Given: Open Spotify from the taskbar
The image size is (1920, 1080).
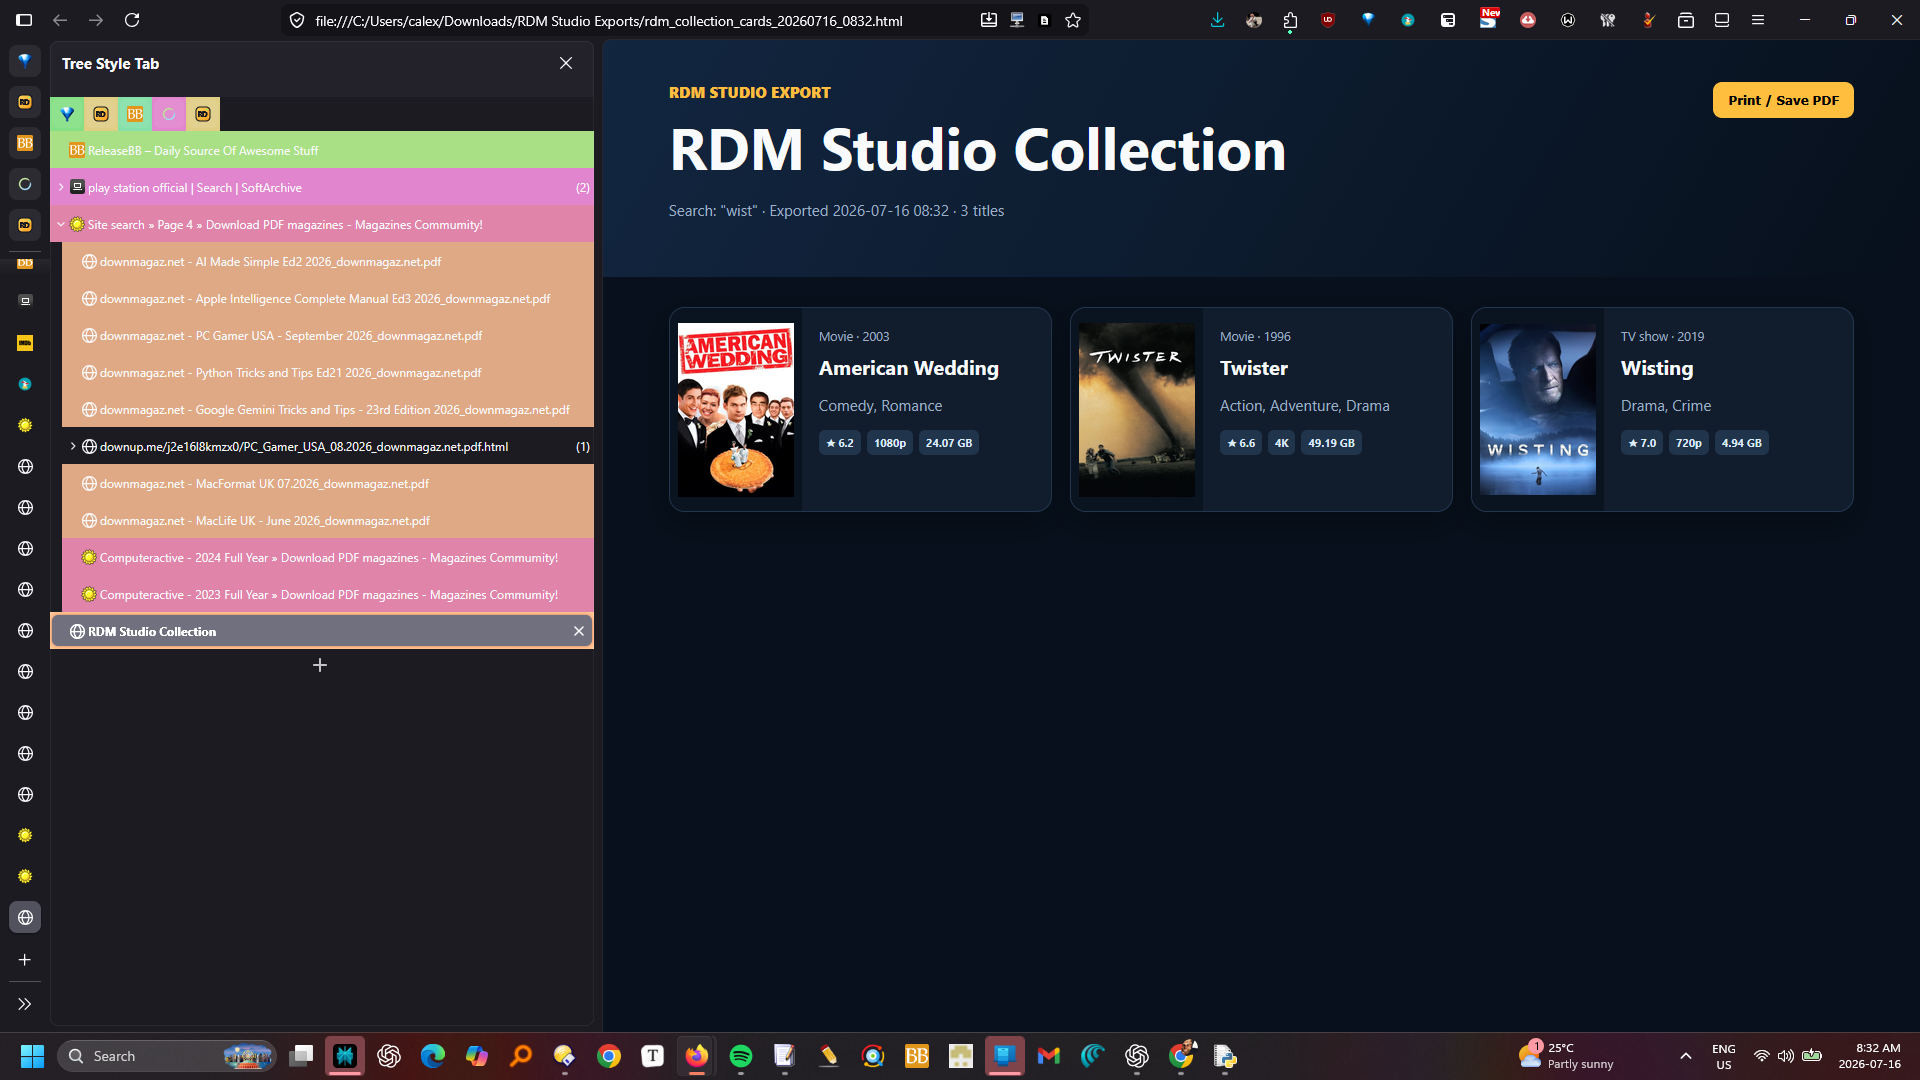Looking at the screenshot, I should point(741,1056).
